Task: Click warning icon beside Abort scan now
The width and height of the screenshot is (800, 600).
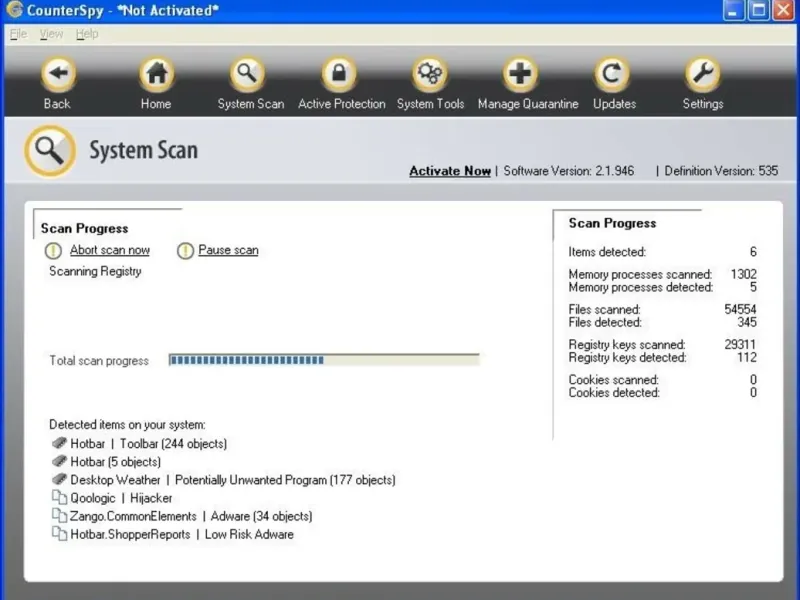Action: [53, 251]
